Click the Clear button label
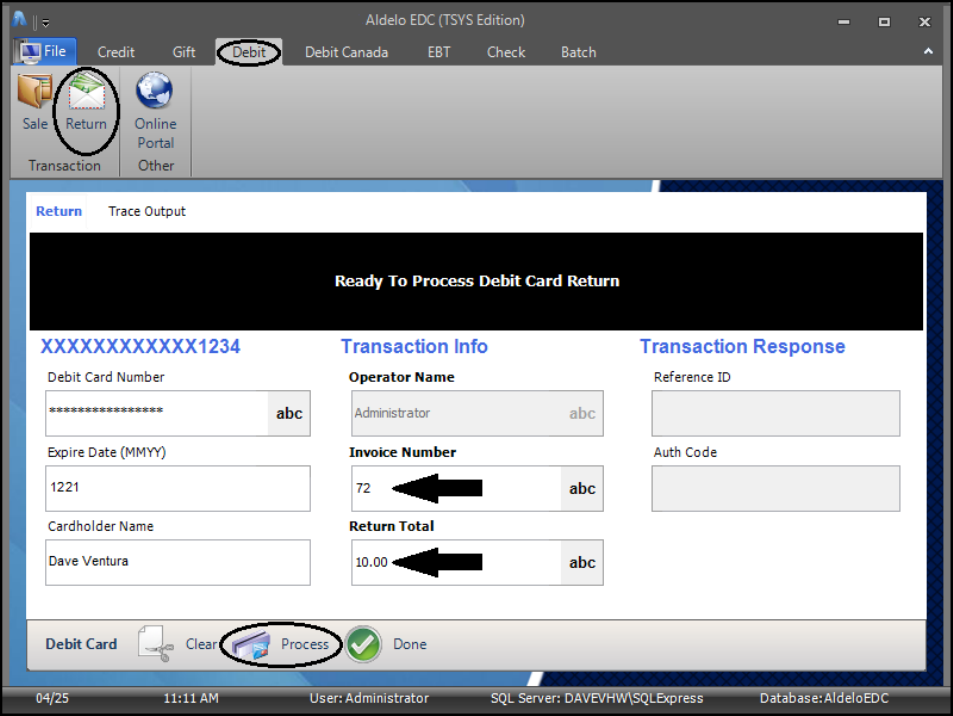The height and width of the screenshot is (716, 953). pyautogui.click(x=201, y=644)
